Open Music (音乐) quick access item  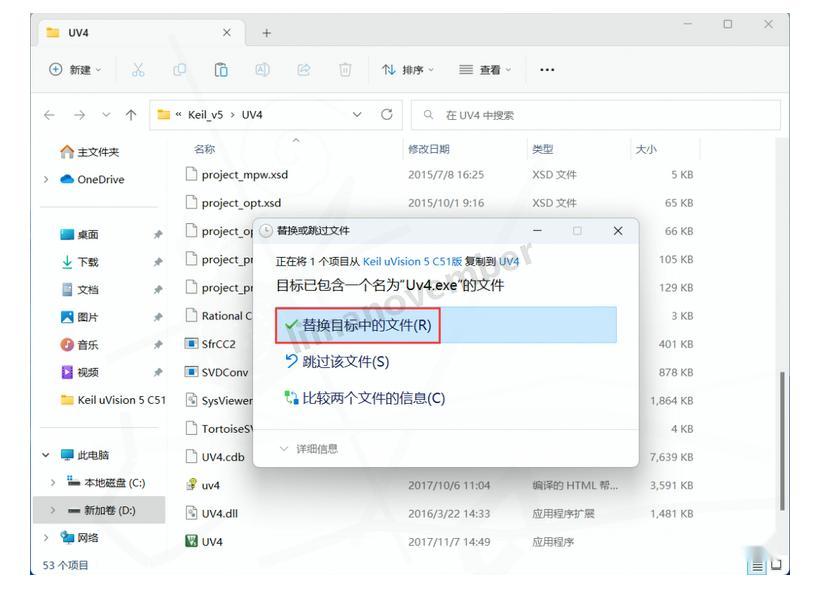(x=79, y=345)
